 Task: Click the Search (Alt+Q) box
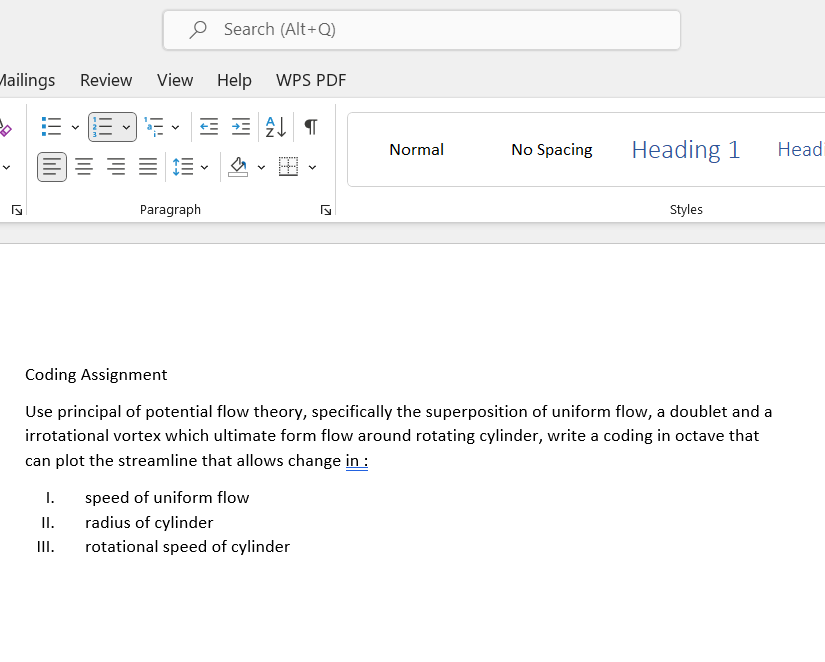[x=421, y=29]
